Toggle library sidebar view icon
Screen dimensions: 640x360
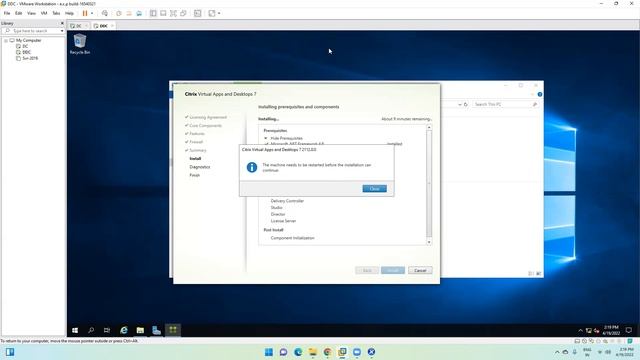[x=153, y=13]
